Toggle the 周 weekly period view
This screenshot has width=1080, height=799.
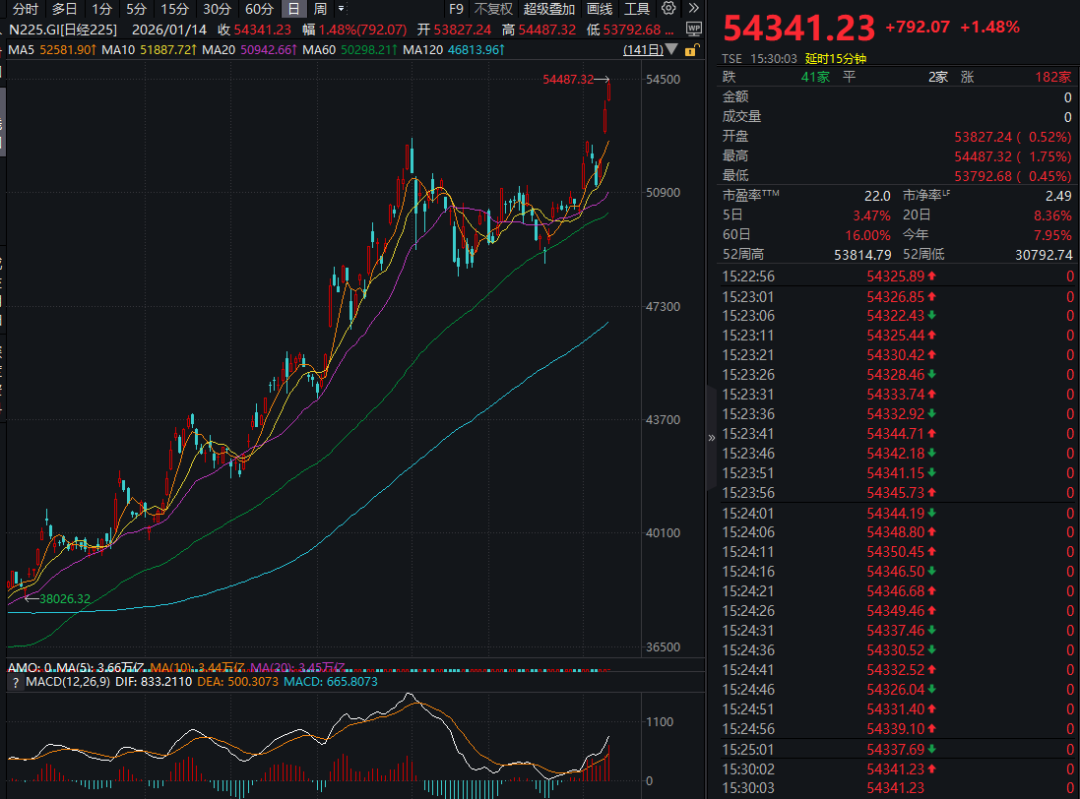(320, 9)
